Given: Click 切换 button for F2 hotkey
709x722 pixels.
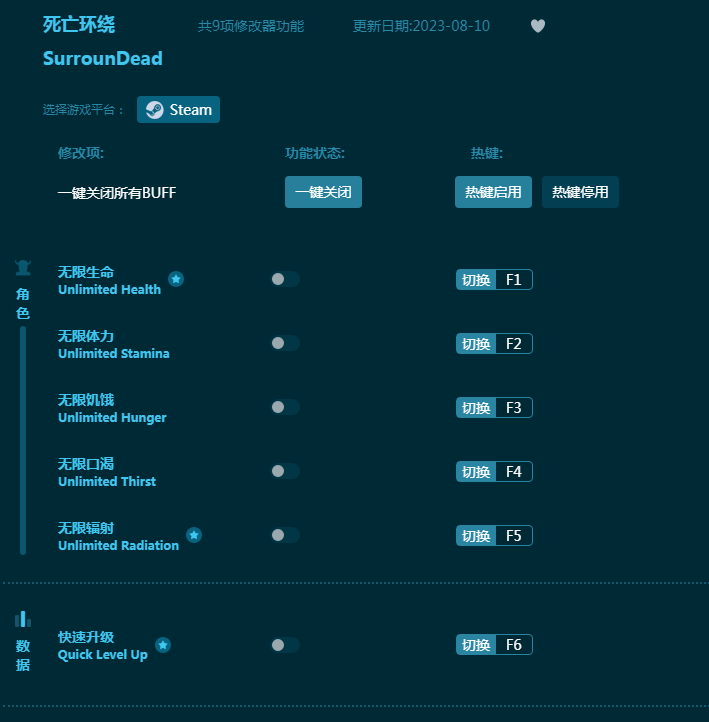Looking at the screenshot, I should pos(476,344).
